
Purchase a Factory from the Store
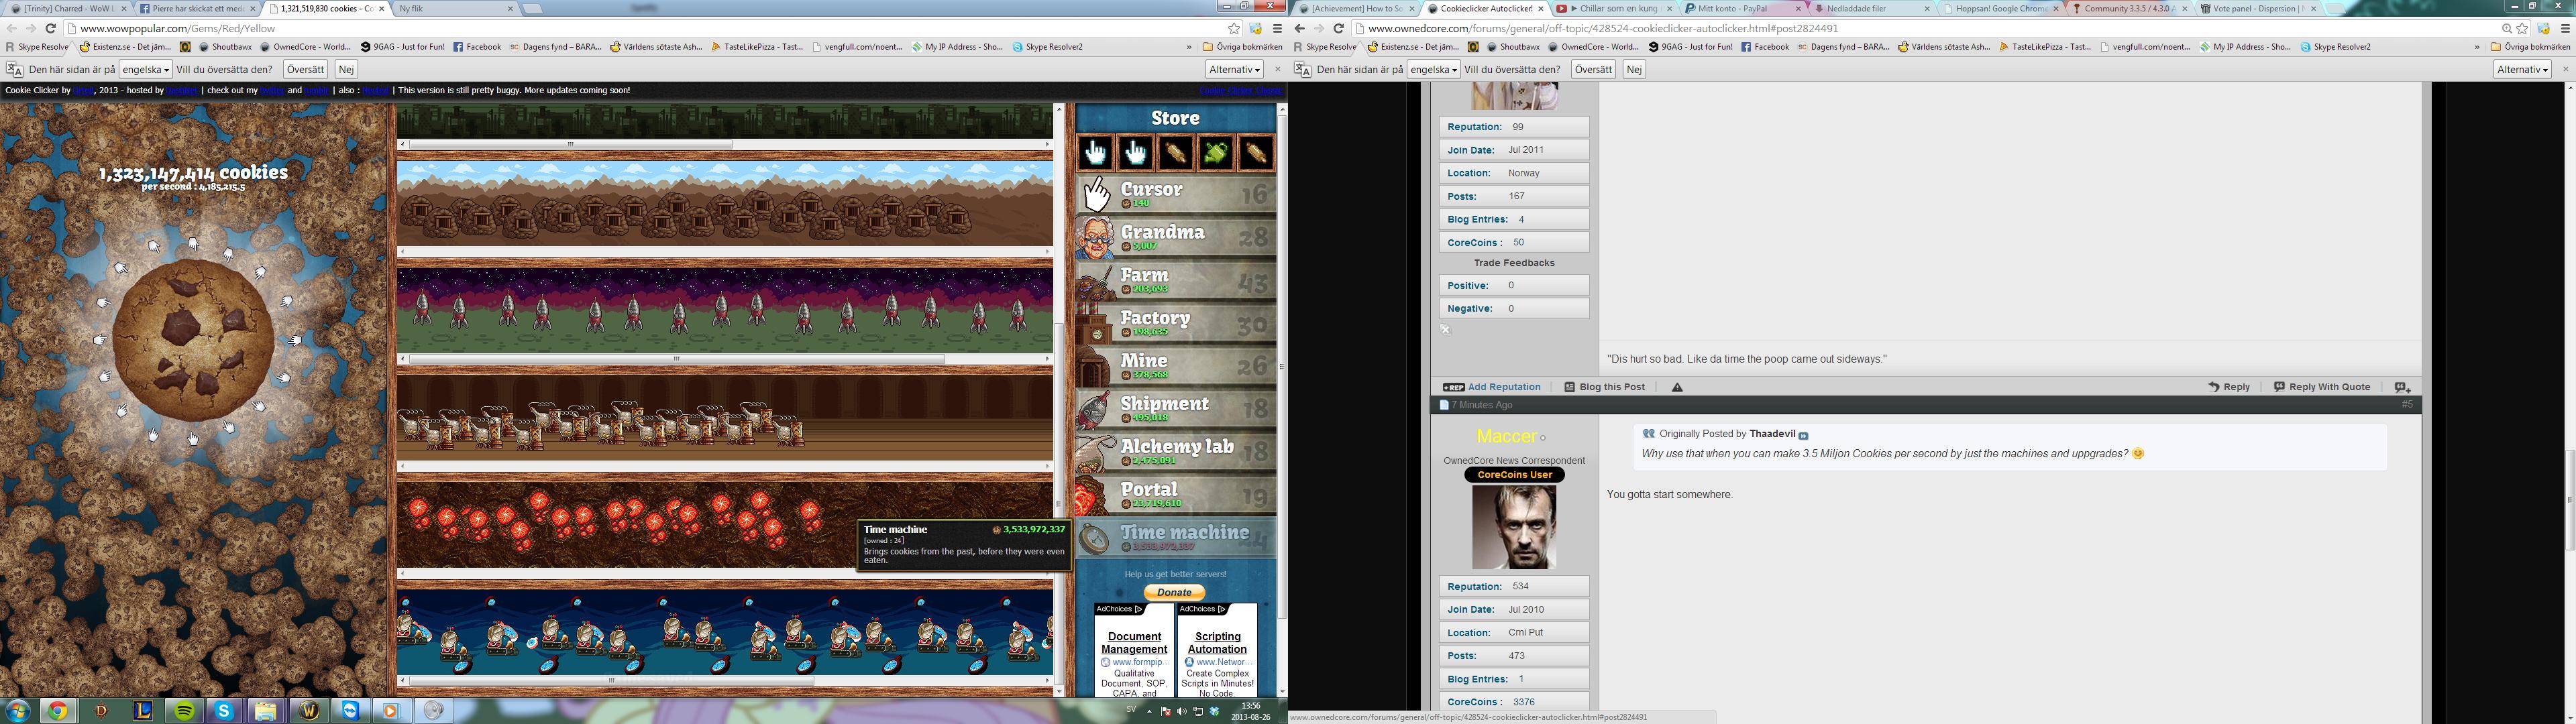coord(1175,323)
